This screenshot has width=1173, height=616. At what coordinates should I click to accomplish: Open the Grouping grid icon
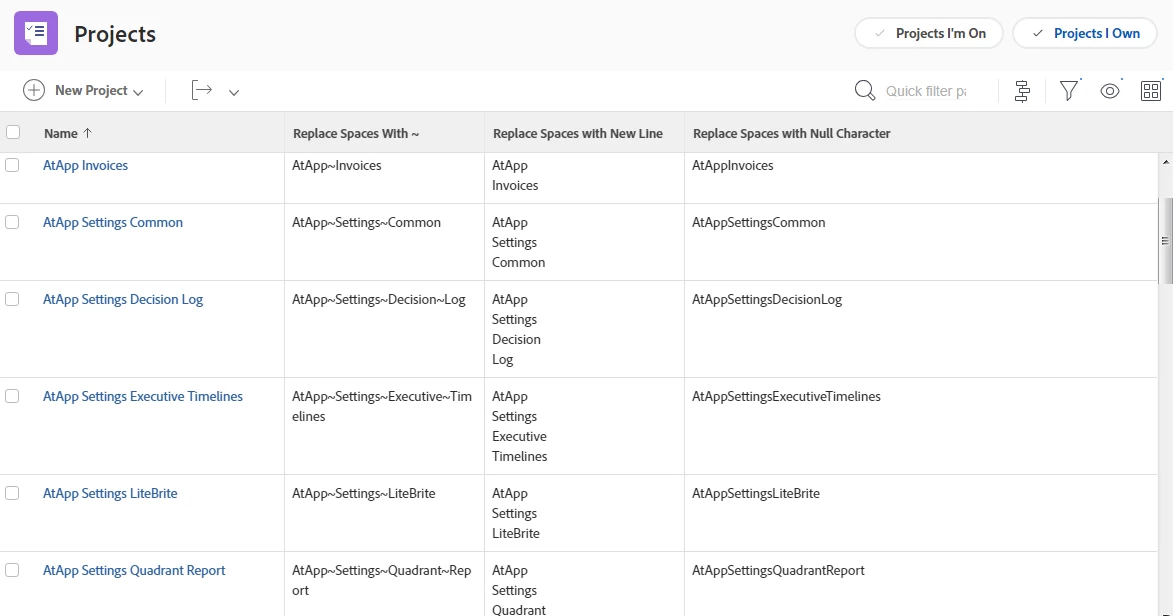[x=1151, y=91]
